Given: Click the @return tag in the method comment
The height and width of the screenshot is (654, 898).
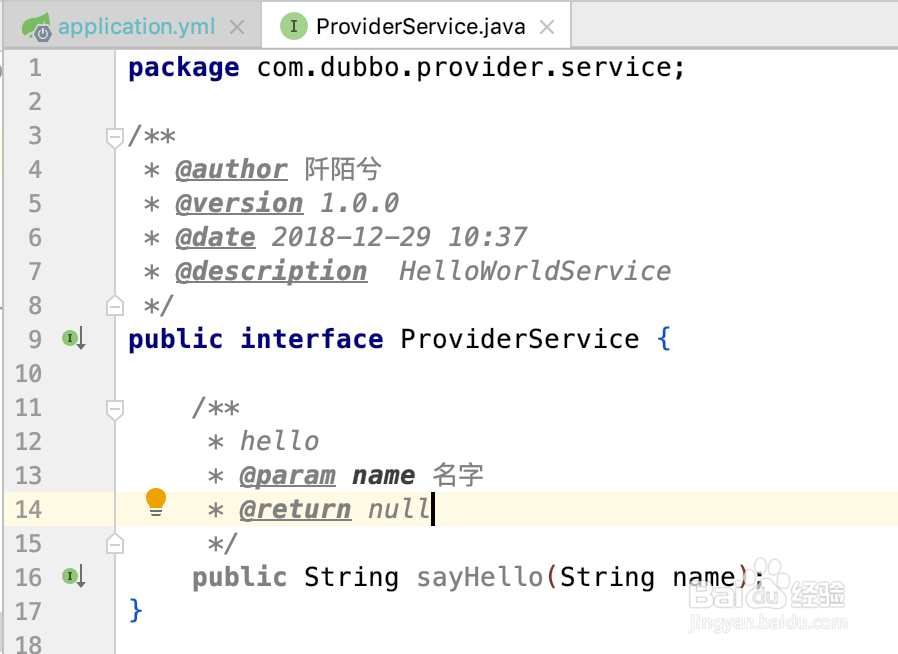Looking at the screenshot, I should (x=295, y=510).
